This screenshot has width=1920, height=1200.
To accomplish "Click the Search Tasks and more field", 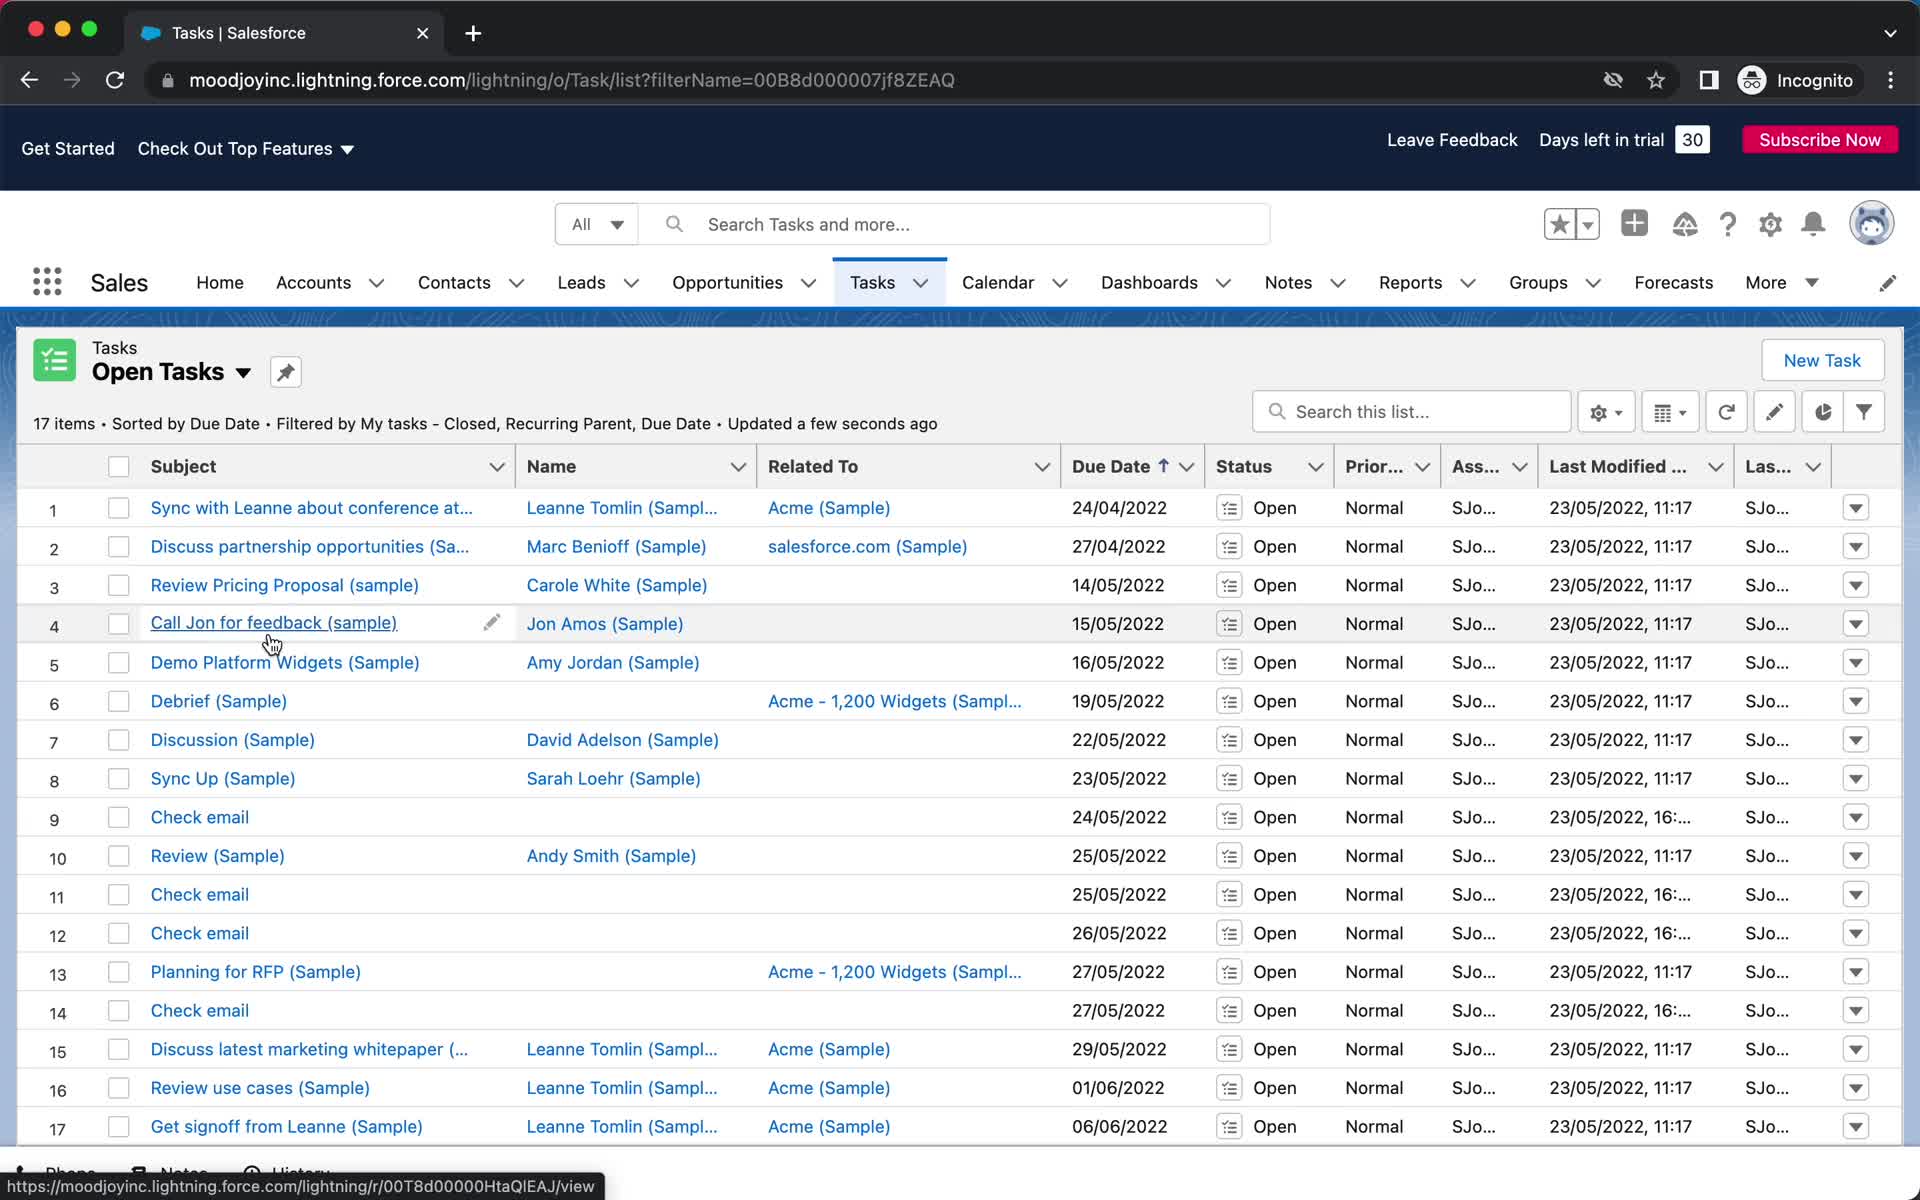I will point(955,224).
